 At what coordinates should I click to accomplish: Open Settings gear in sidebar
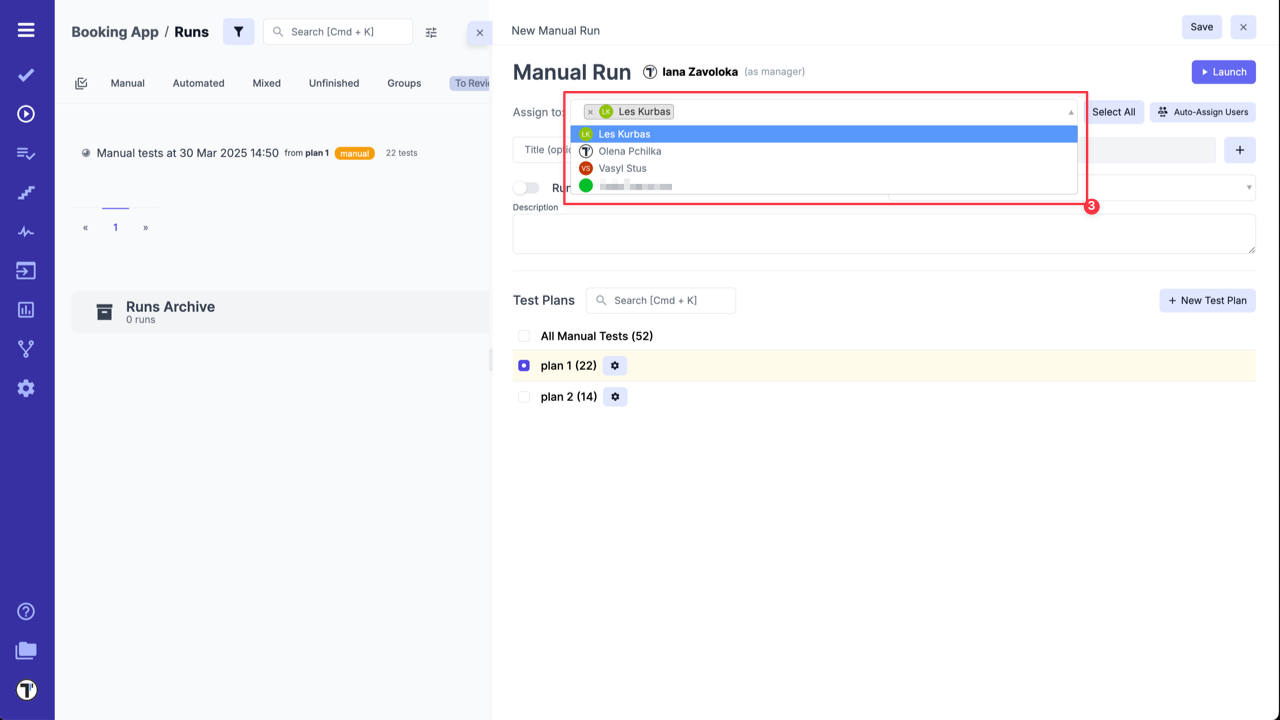coord(26,388)
